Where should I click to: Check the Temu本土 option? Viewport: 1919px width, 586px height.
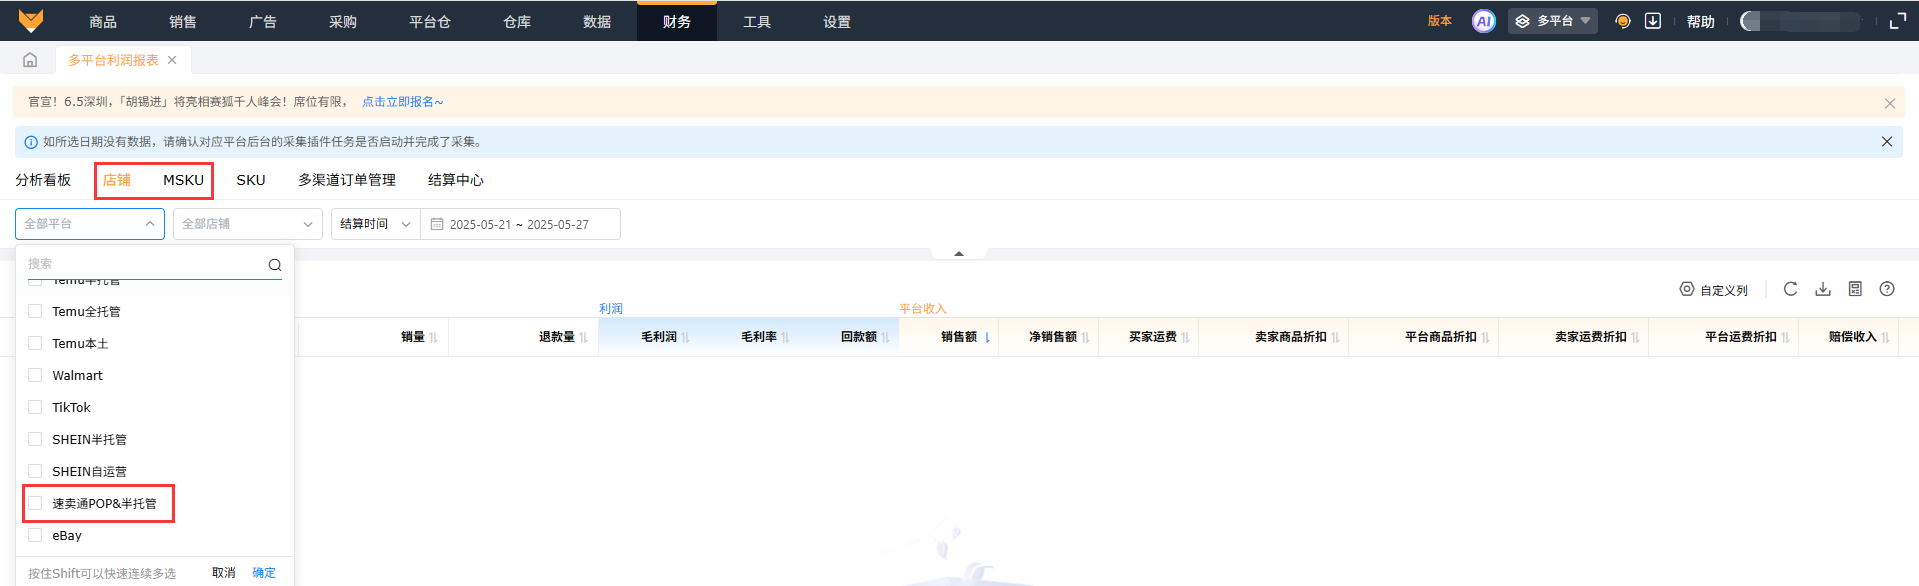[x=35, y=343]
